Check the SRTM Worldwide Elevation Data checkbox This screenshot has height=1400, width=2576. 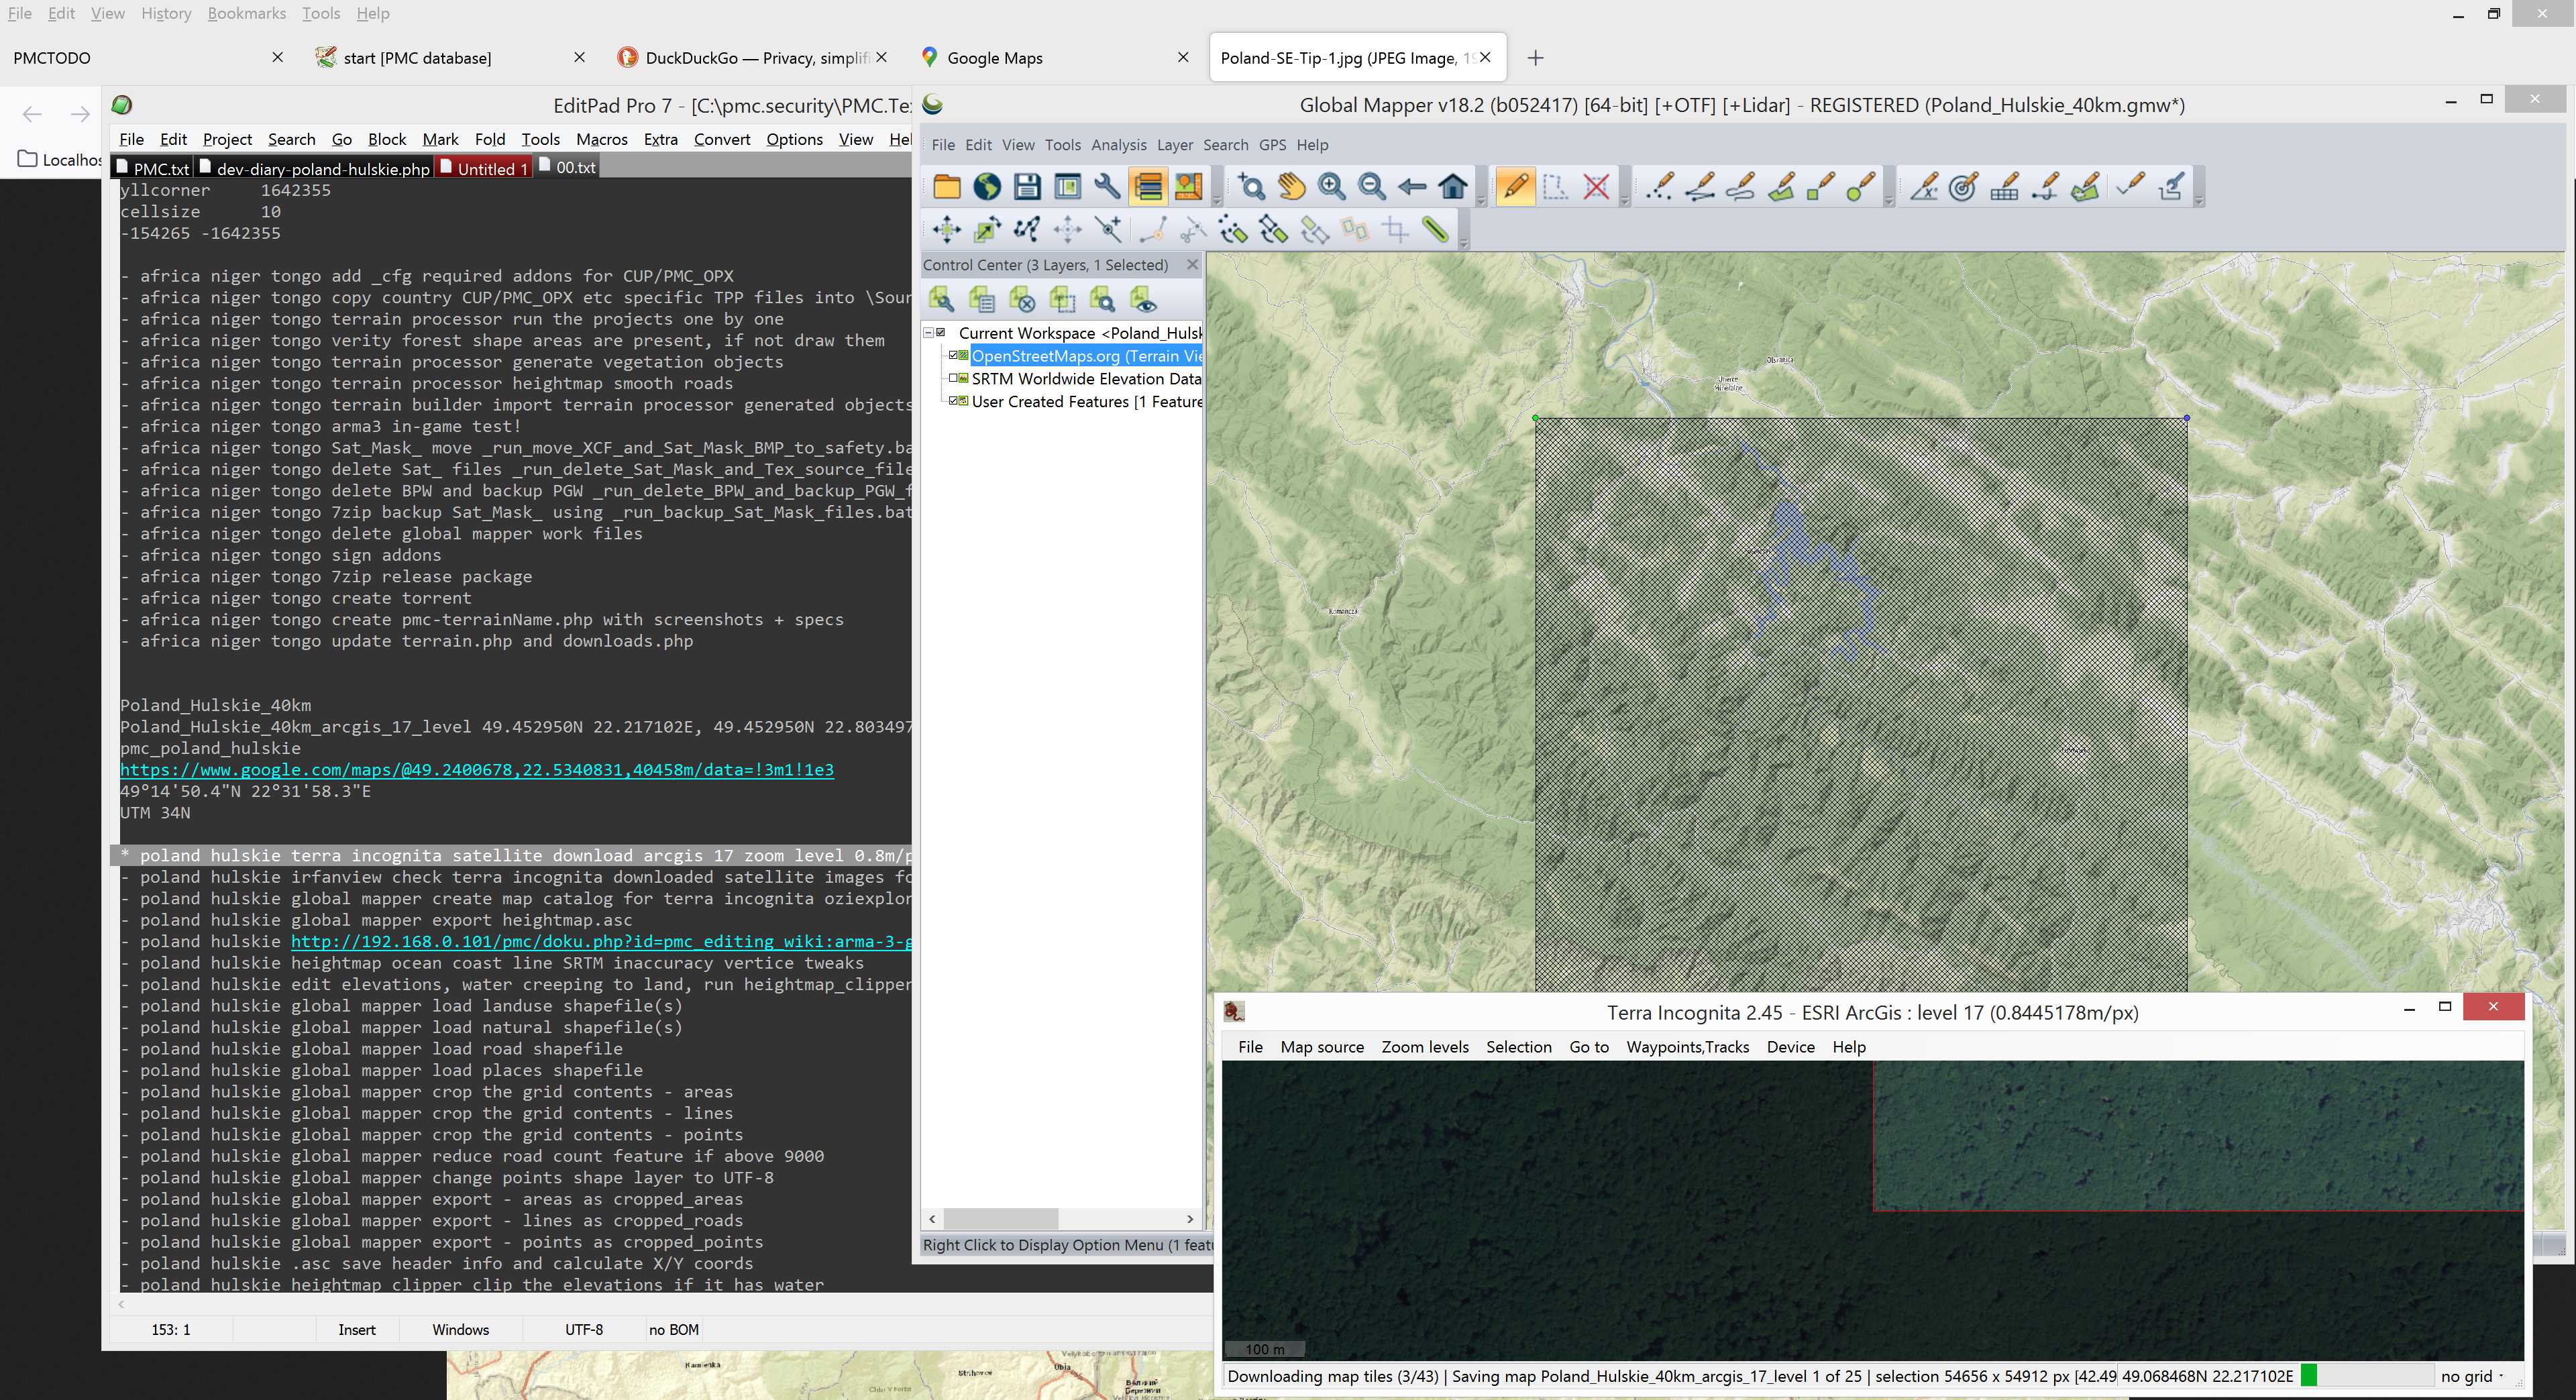click(954, 378)
